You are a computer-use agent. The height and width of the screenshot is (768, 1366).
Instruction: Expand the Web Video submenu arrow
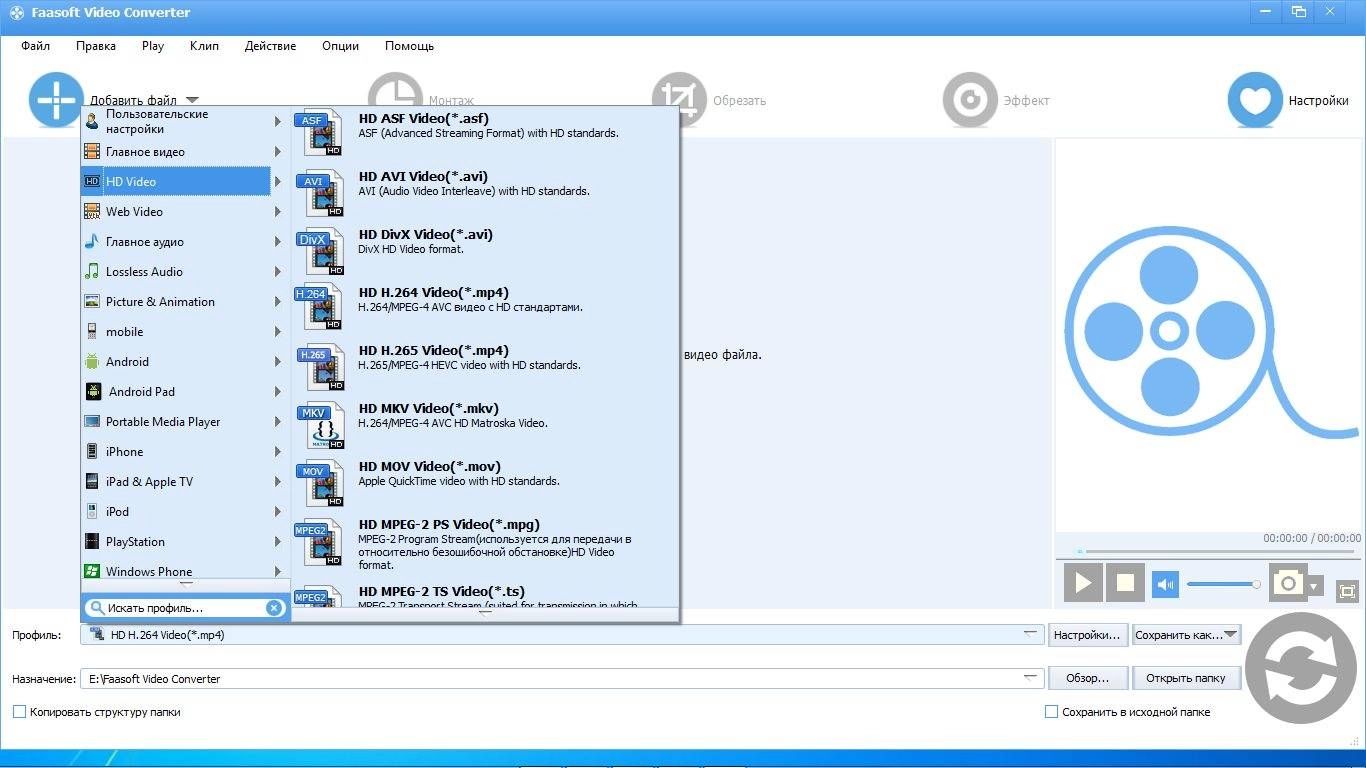click(x=278, y=212)
